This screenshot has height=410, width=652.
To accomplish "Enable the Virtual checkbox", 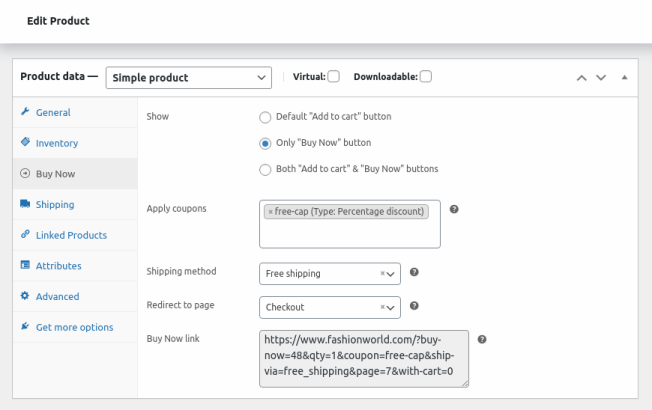I will tap(334, 77).
